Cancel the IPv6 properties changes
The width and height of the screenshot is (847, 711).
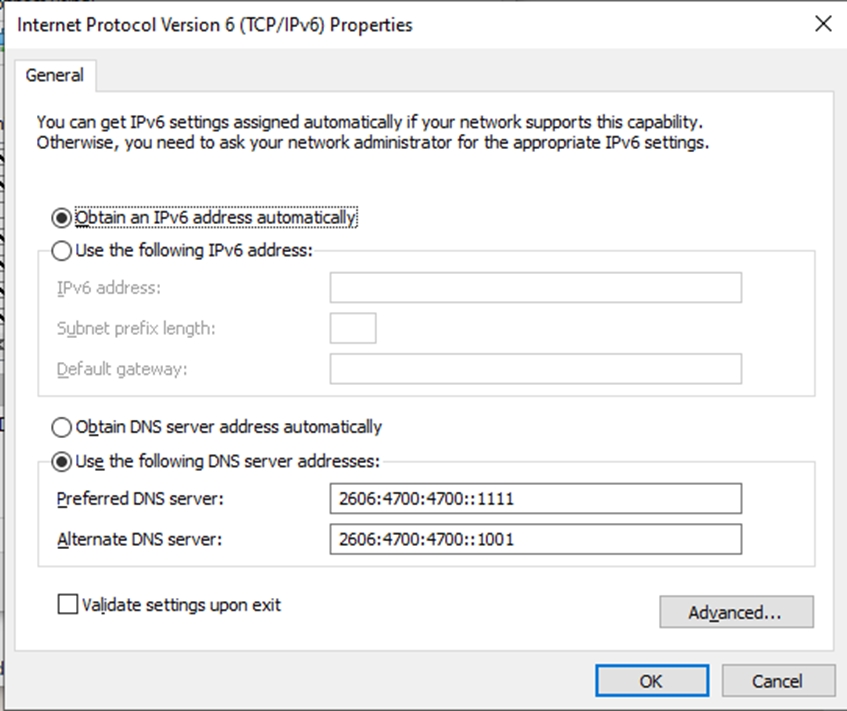(777, 681)
